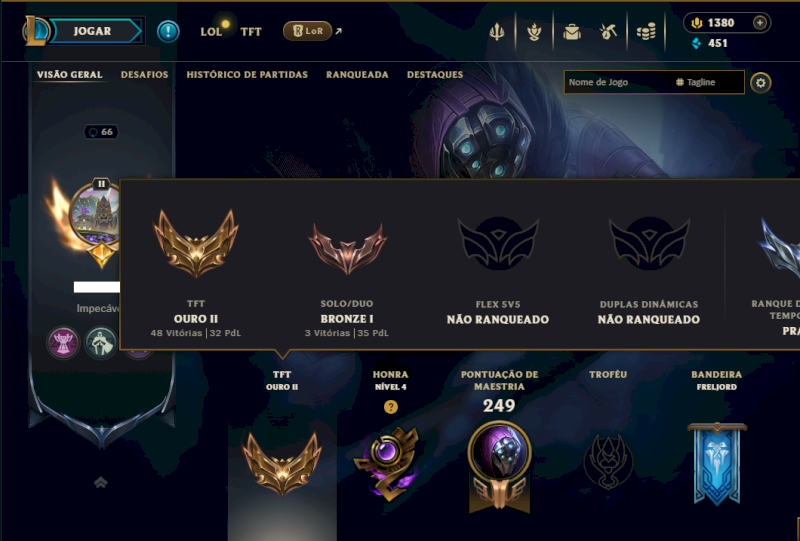Open the Desafios tab
Screen dimensions: 800x541
pos(144,75)
